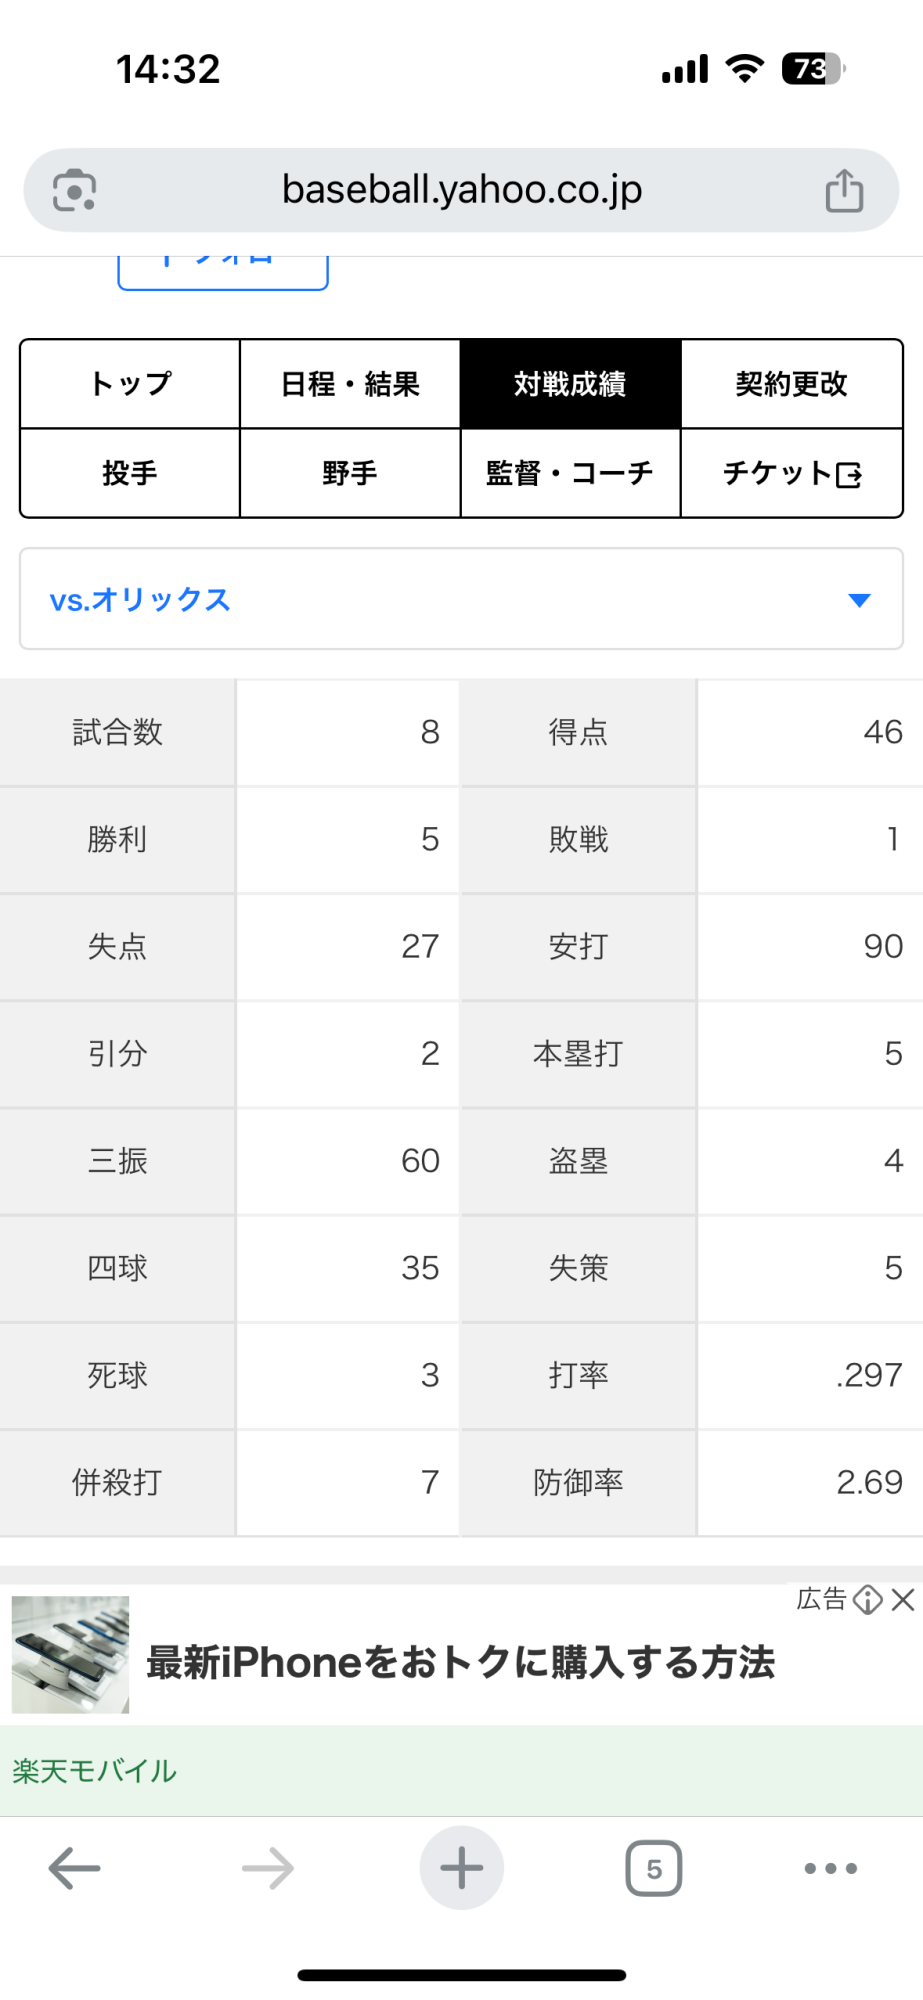Select the 対戦成績 tab
This screenshot has height=2000, width=923.
570,384
